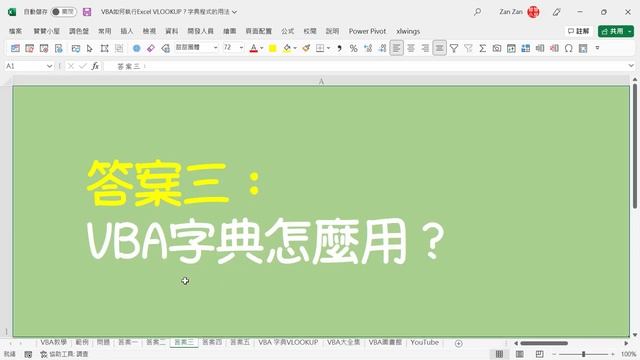The image size is (640, 360).
Task: Open the Zan Zan account avatar
Action: click(533, 12)
